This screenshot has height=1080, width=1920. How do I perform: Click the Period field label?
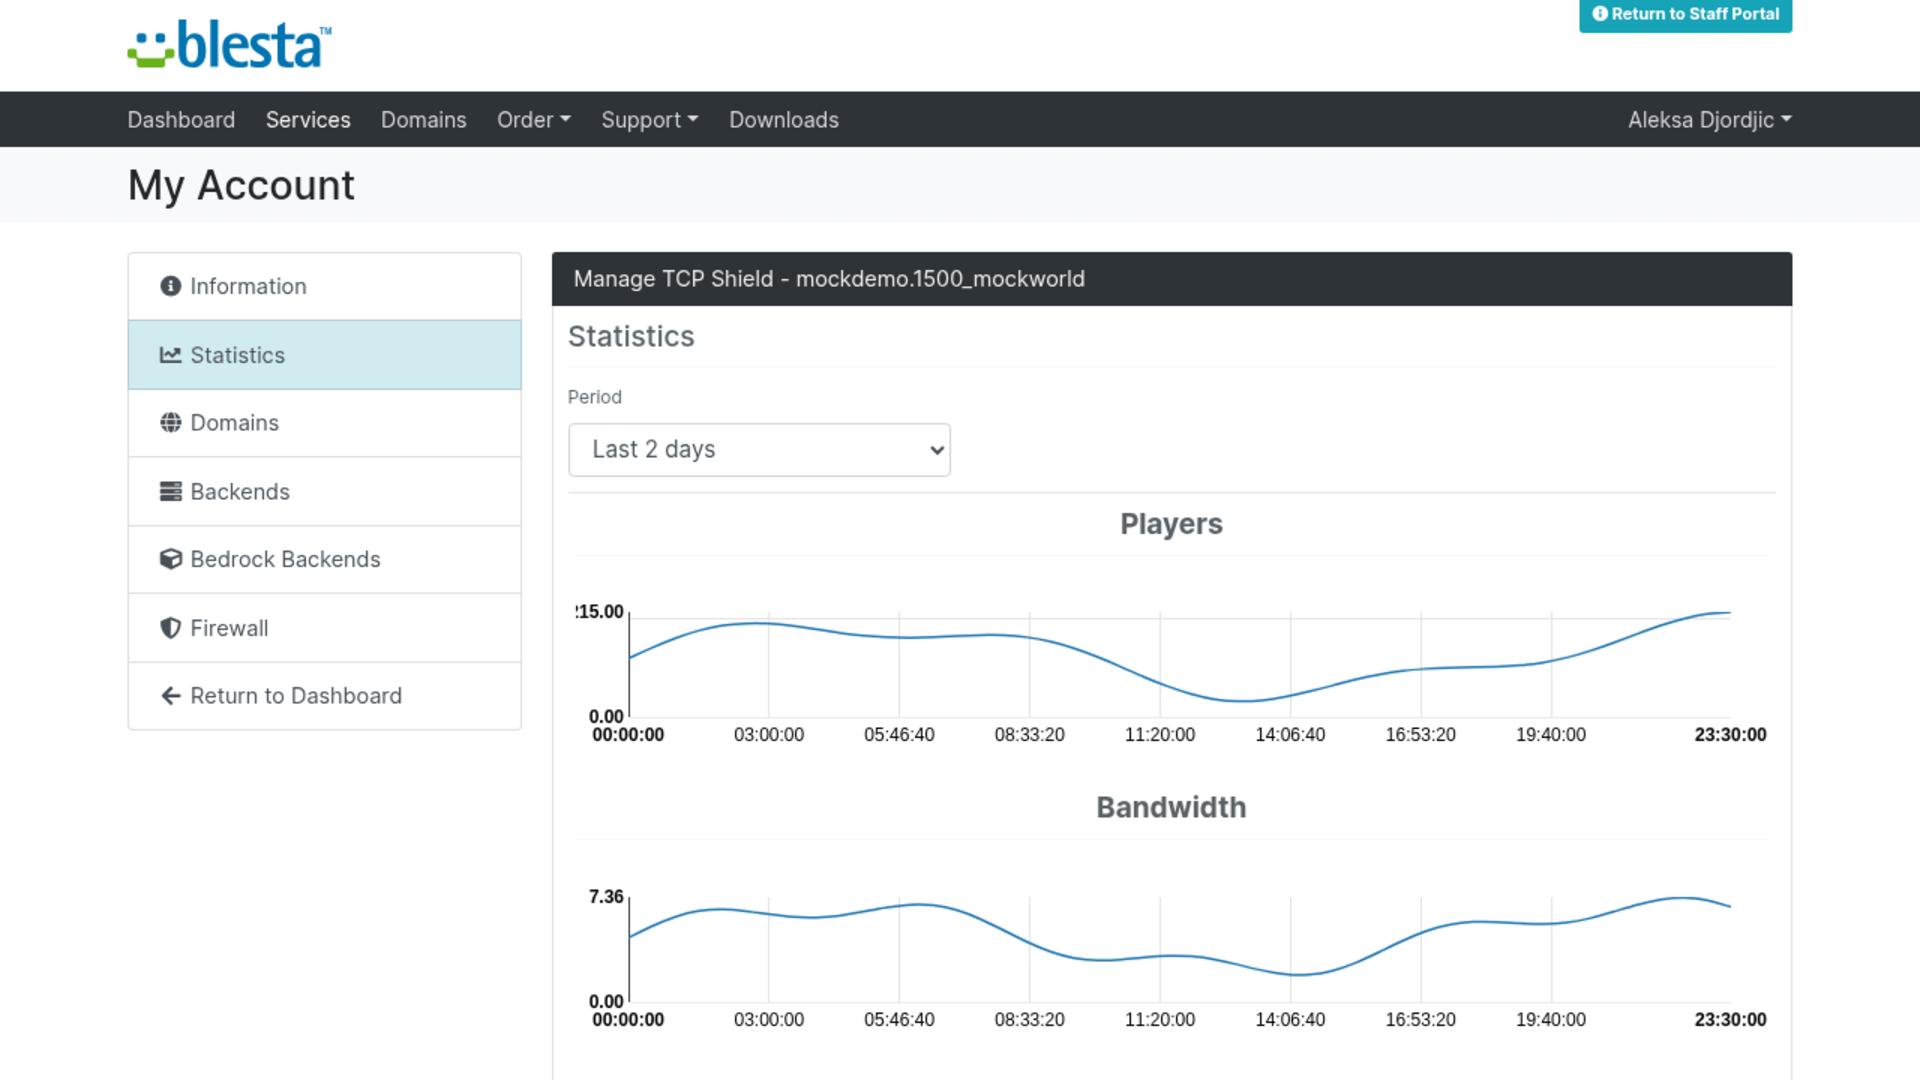click(595, 397)
